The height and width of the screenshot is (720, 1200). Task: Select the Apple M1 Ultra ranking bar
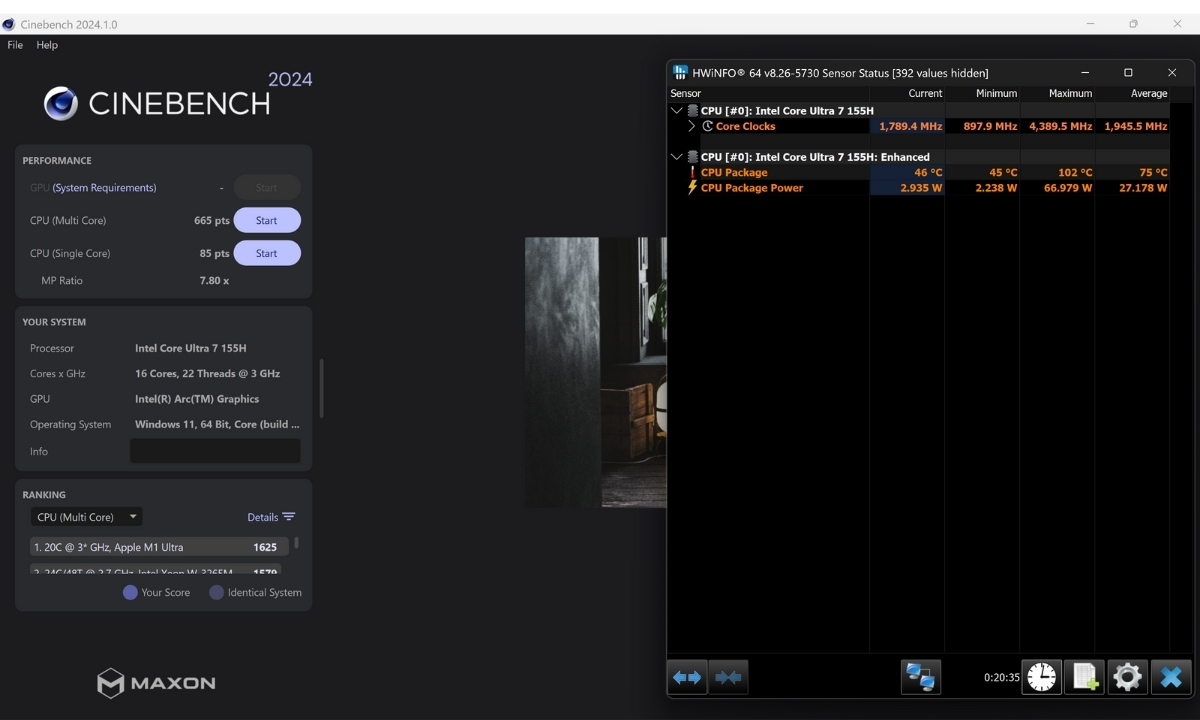pos(159,547)
